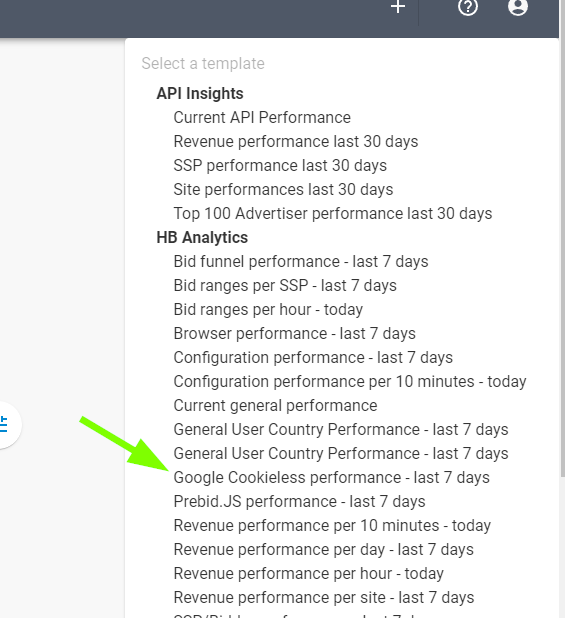Select Current general performance template
The height and width of the screenshot is (618, 565).
[x=275, y=406]
